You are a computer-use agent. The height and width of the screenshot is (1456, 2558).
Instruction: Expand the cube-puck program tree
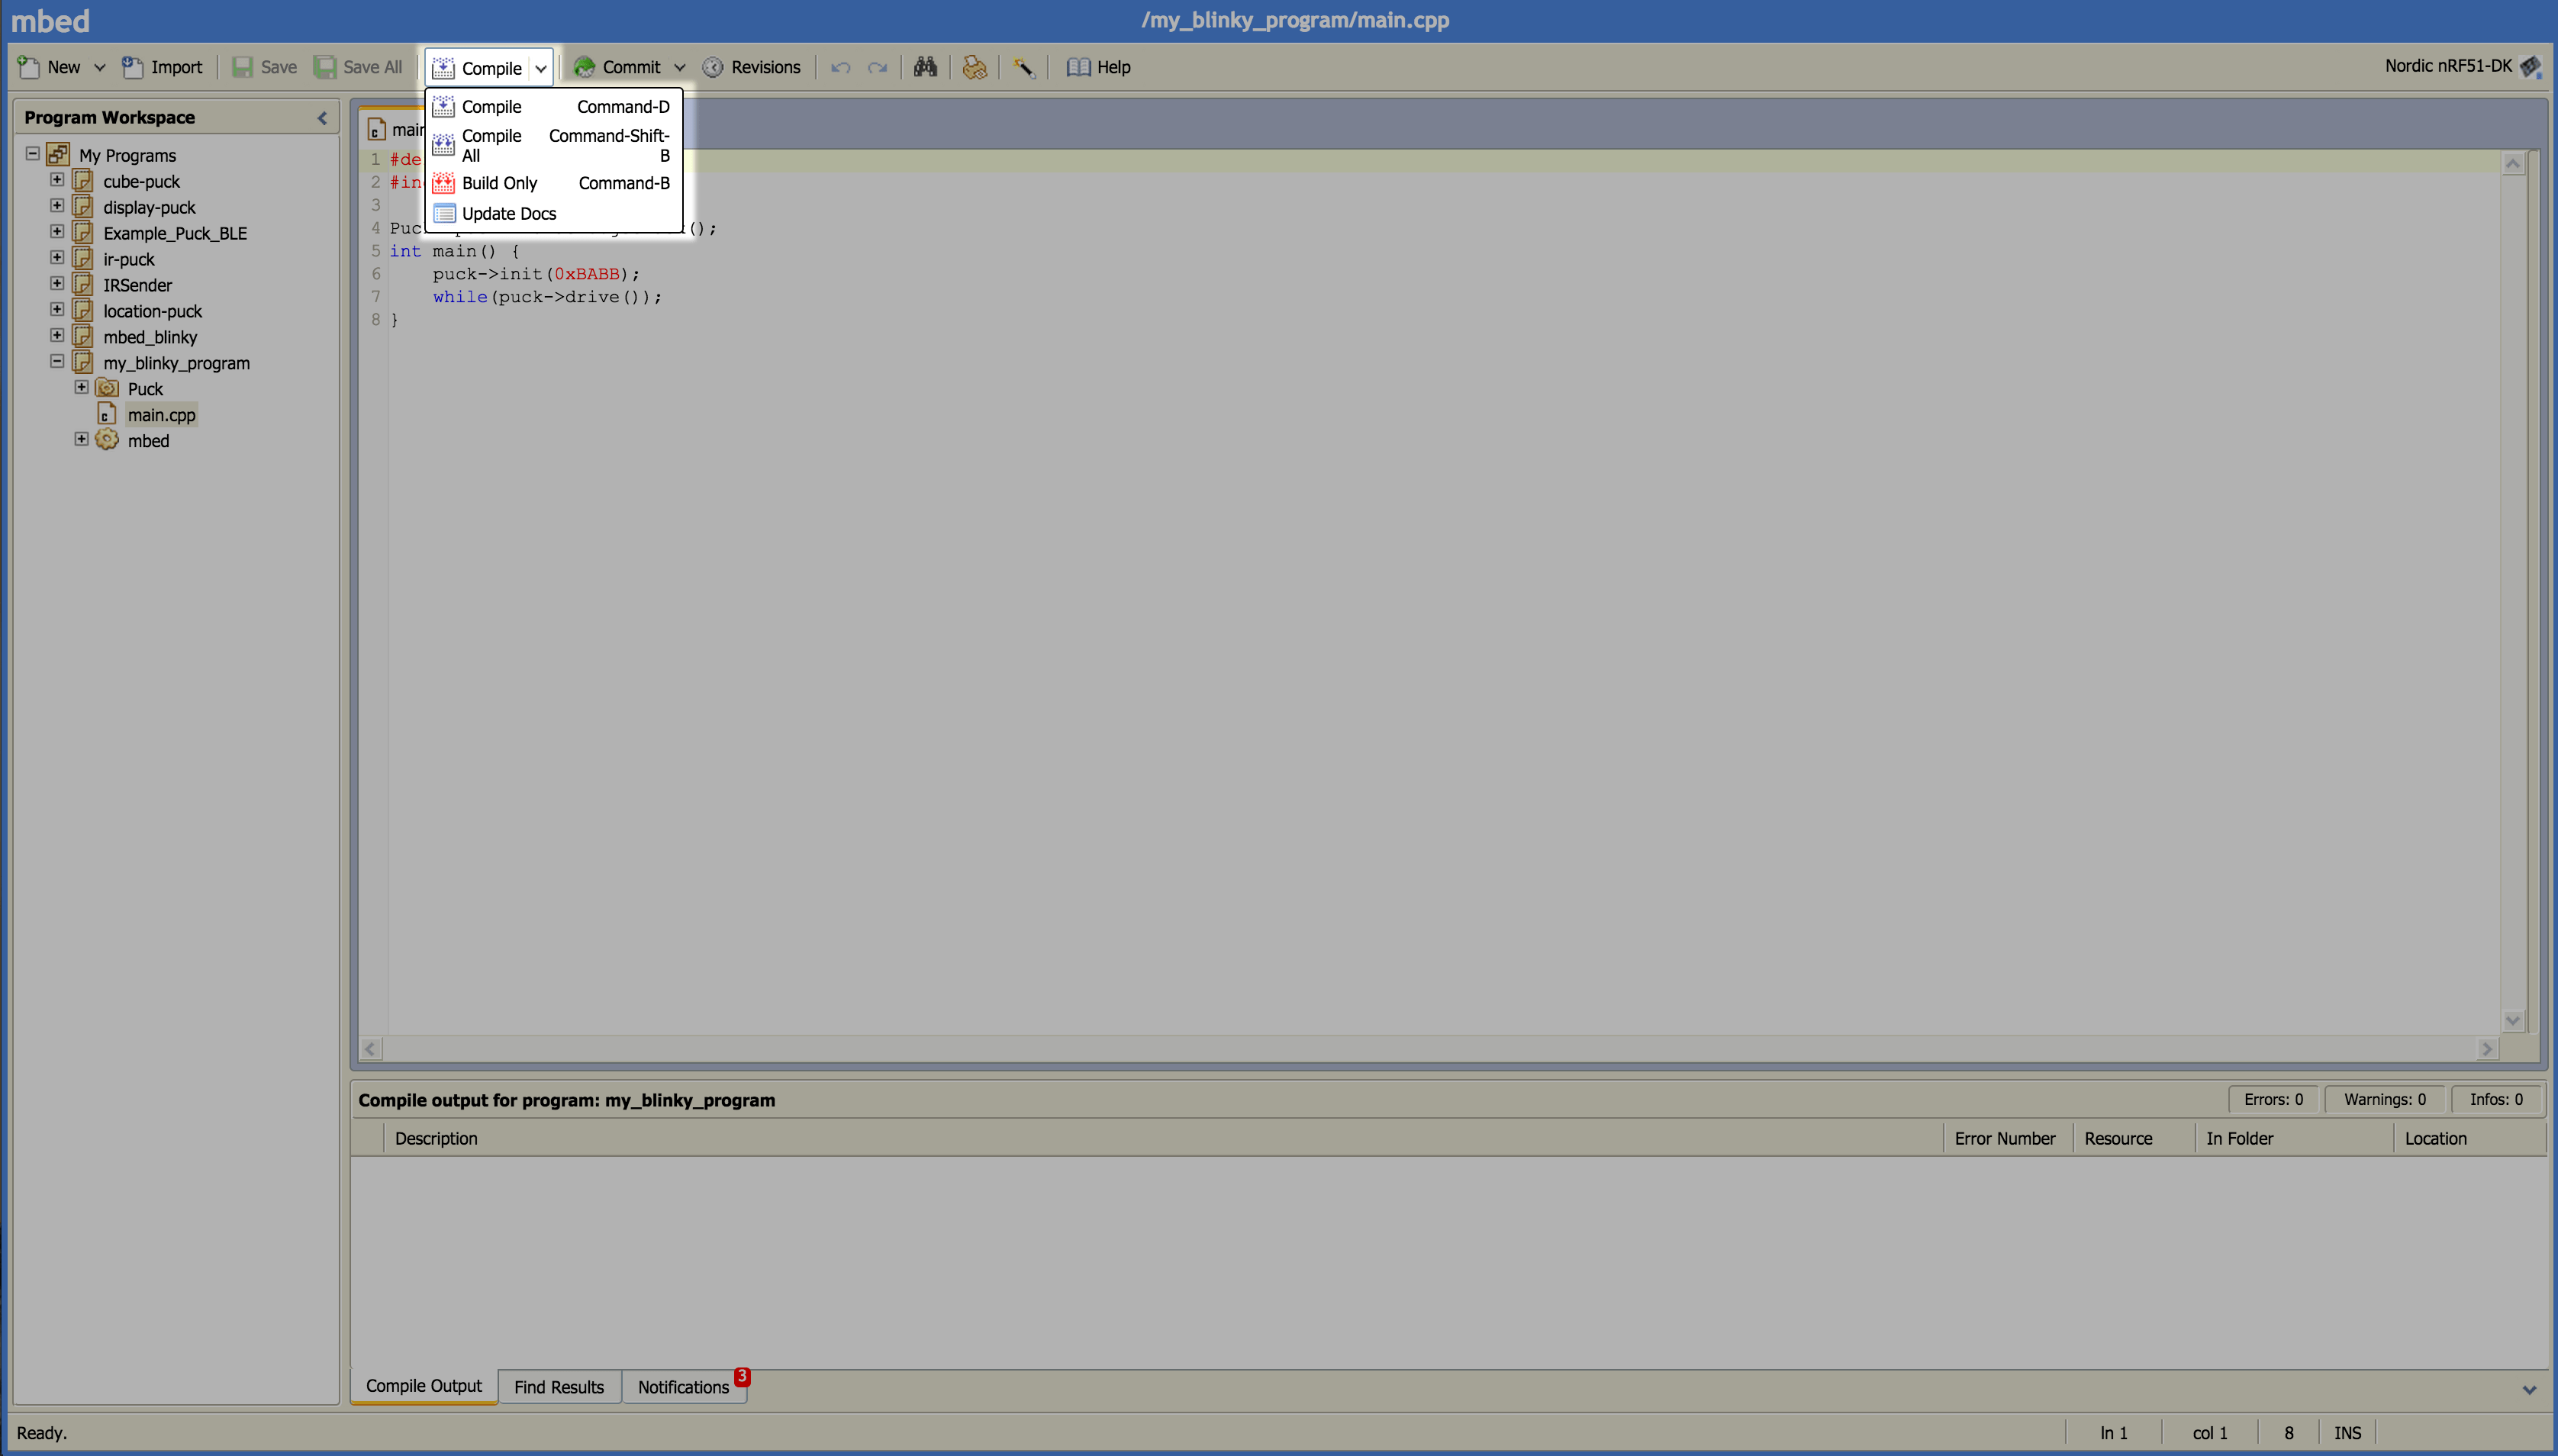[57, 180]
